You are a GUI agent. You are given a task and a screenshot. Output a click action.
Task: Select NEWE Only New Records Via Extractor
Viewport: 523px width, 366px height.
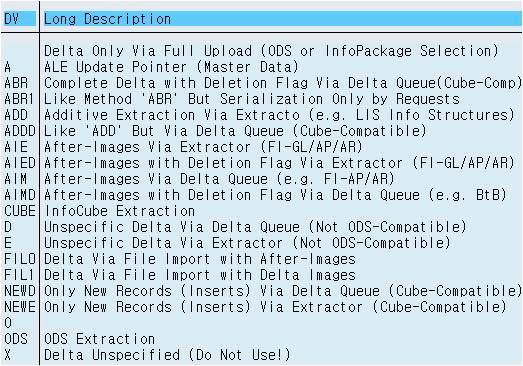point(262,307)
